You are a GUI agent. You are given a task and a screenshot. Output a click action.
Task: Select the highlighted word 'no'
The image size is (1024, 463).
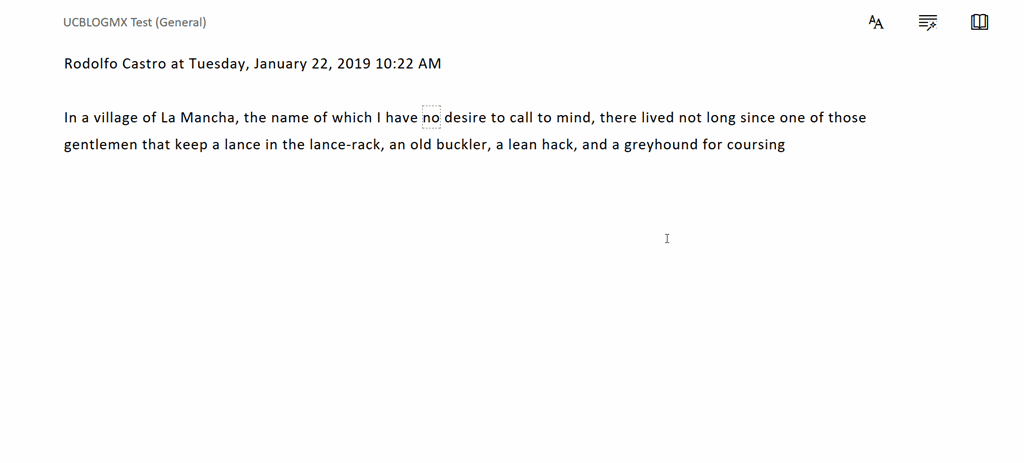tap(431, 118)
